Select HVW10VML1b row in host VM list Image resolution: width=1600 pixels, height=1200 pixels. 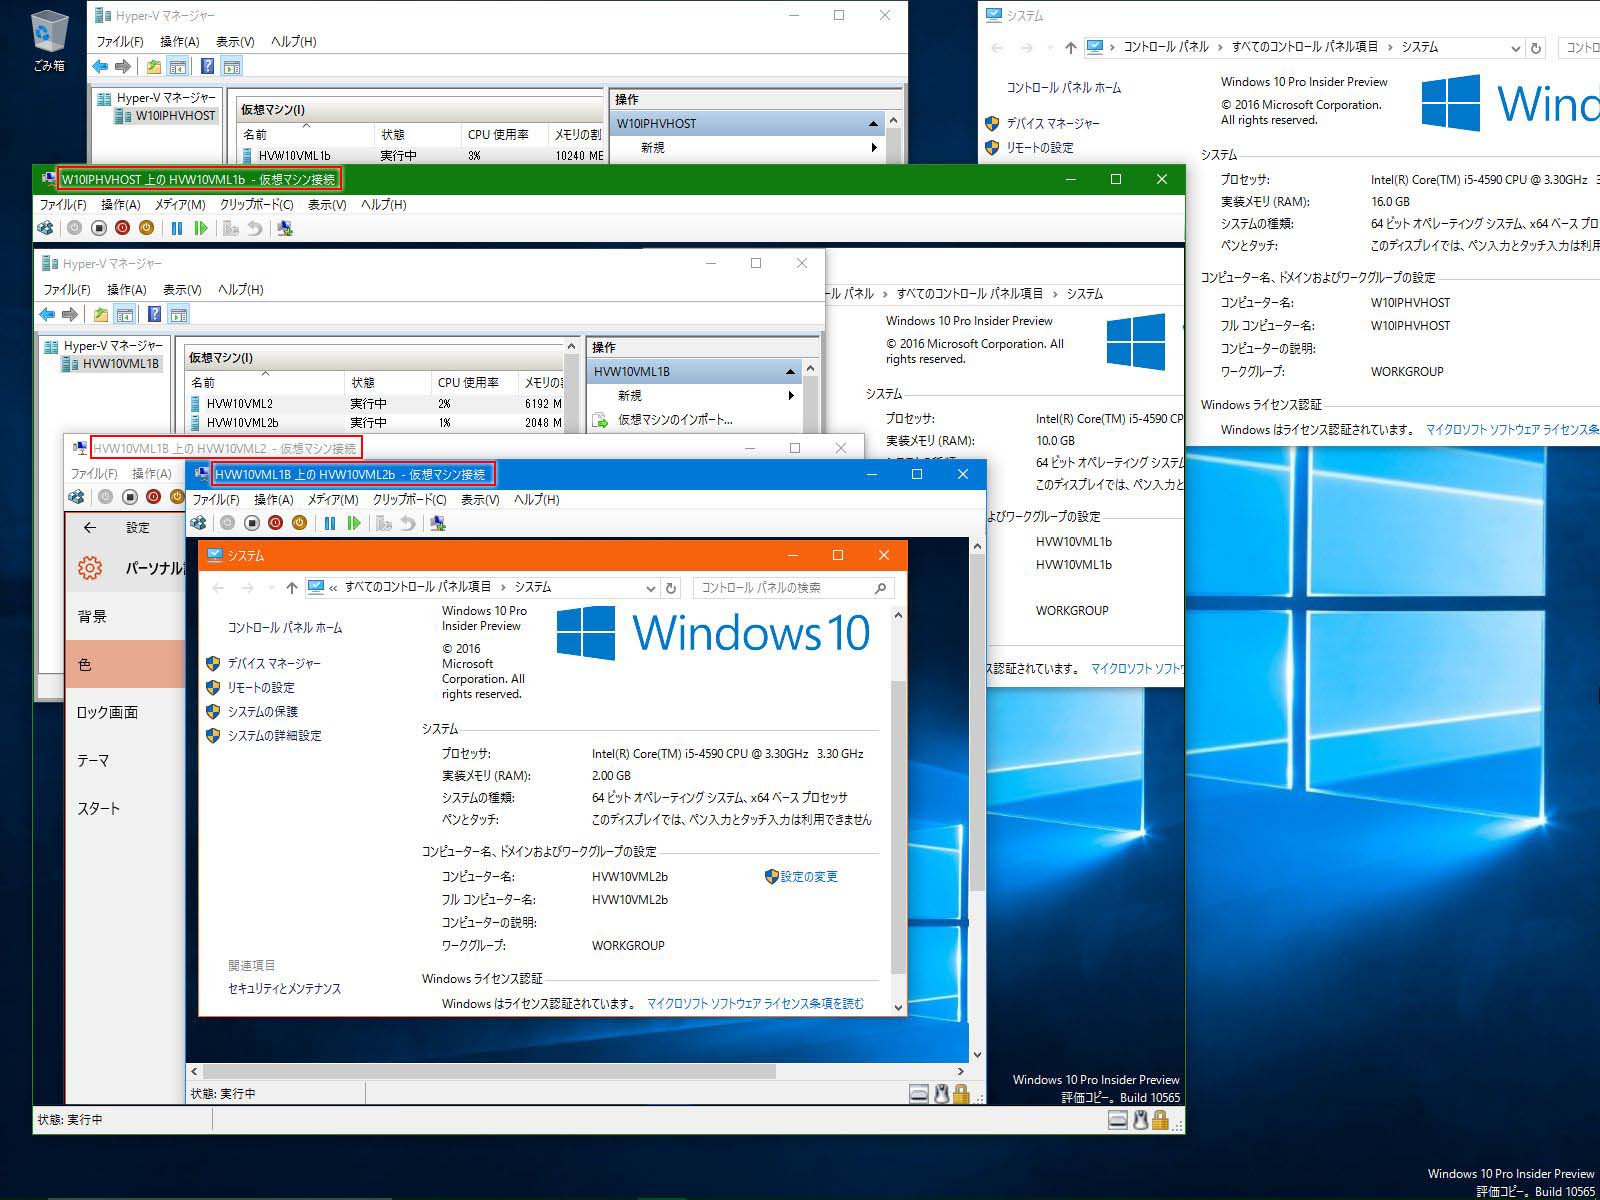422,156
